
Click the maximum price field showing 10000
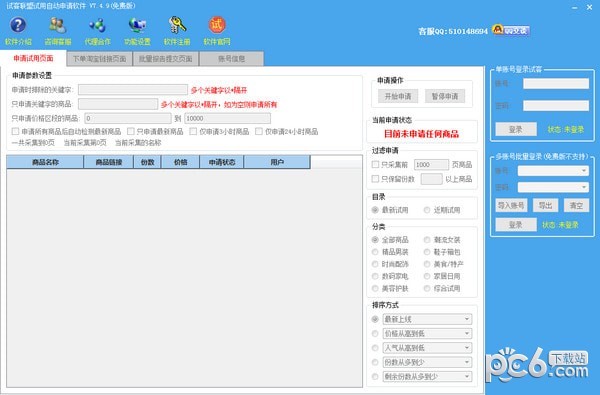pos(228,118)
